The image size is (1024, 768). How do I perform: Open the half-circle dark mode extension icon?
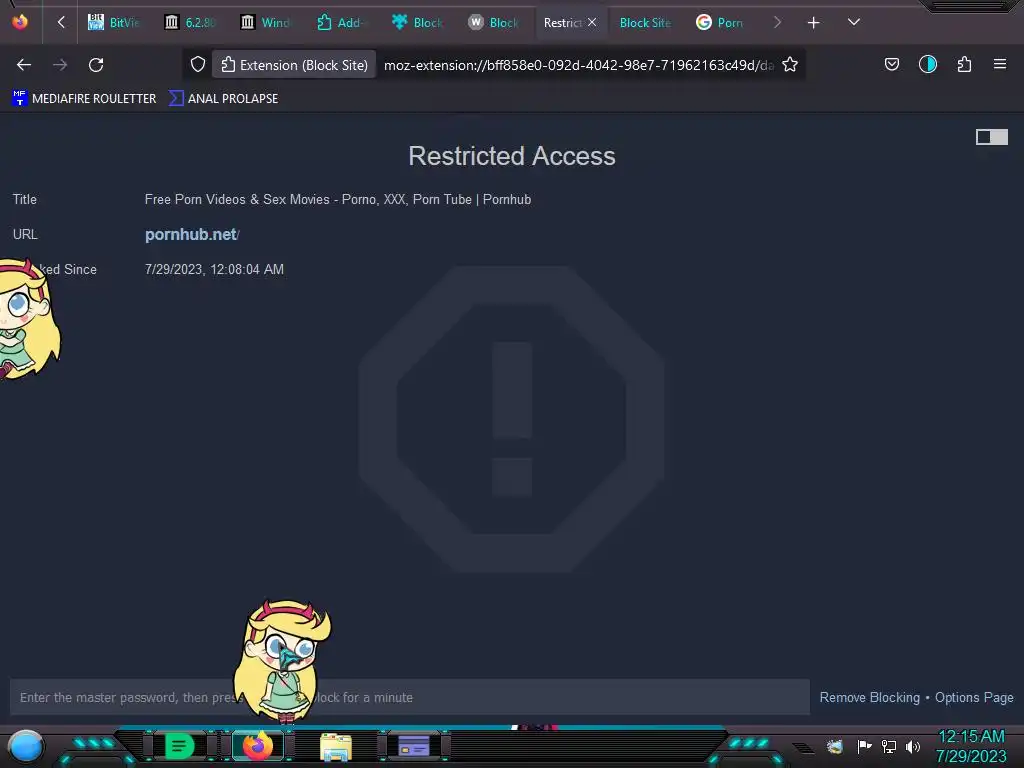(x=928, y=64)
